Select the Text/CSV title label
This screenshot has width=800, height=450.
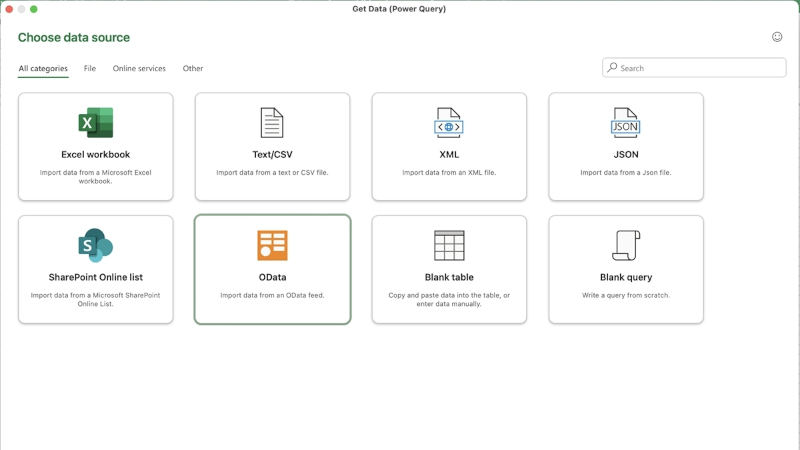tap(272, 155)
